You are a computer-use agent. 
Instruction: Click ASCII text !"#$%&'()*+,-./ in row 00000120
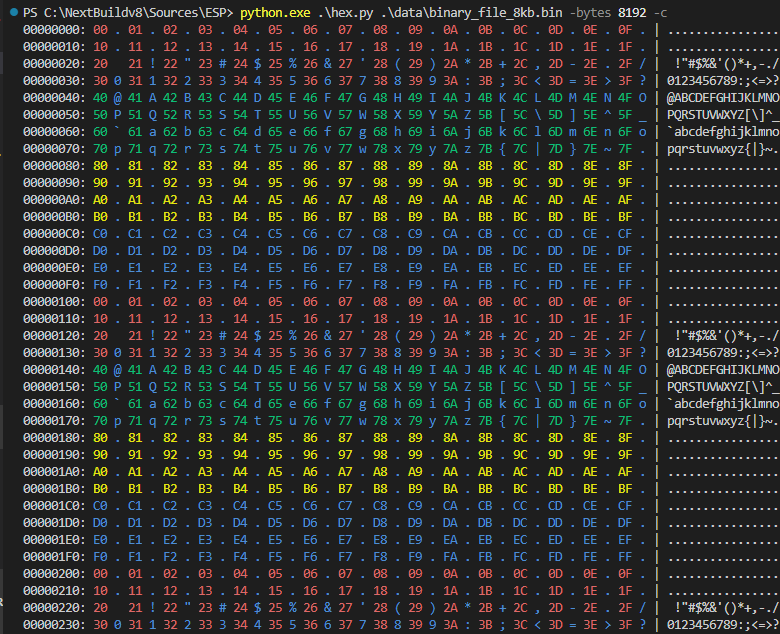click(x=727, y=336)
